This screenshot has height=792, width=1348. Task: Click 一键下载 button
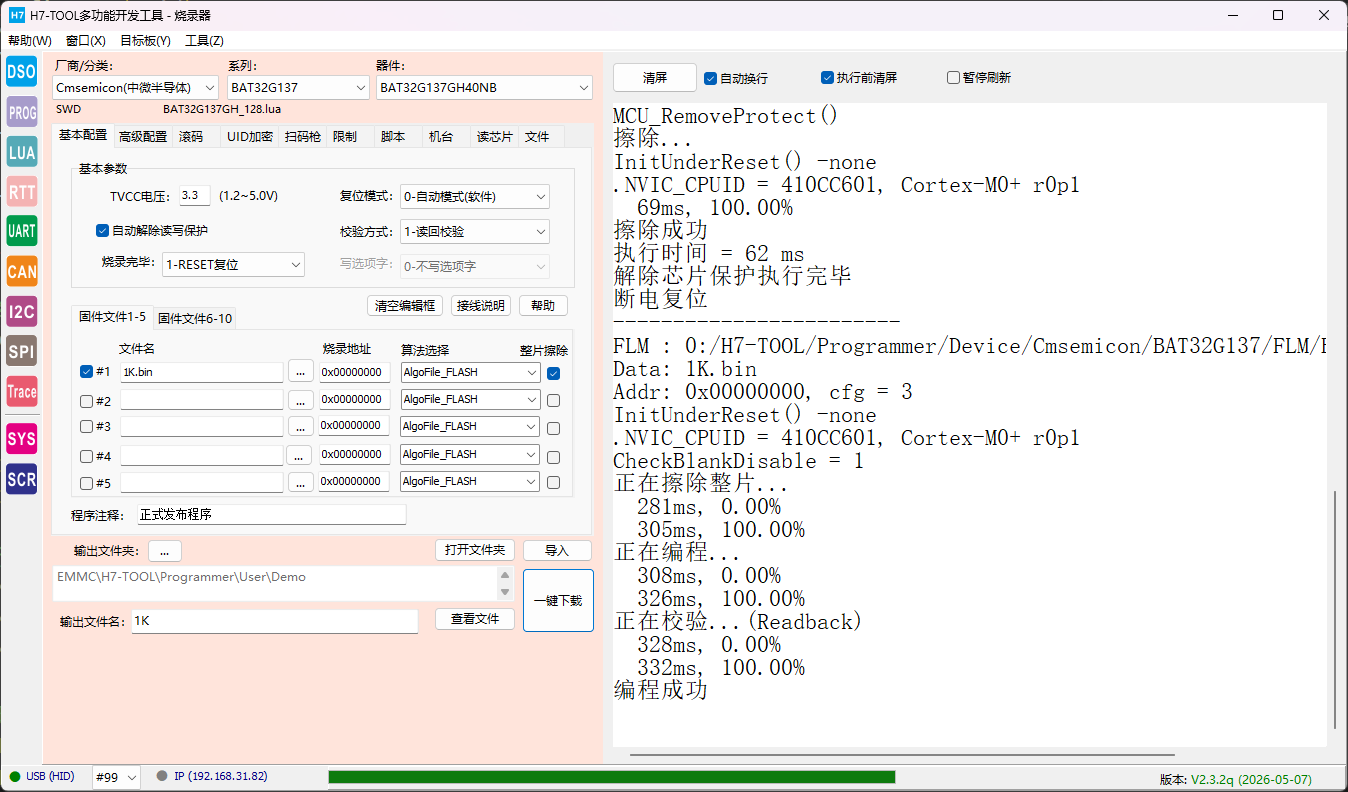(558, 600)
